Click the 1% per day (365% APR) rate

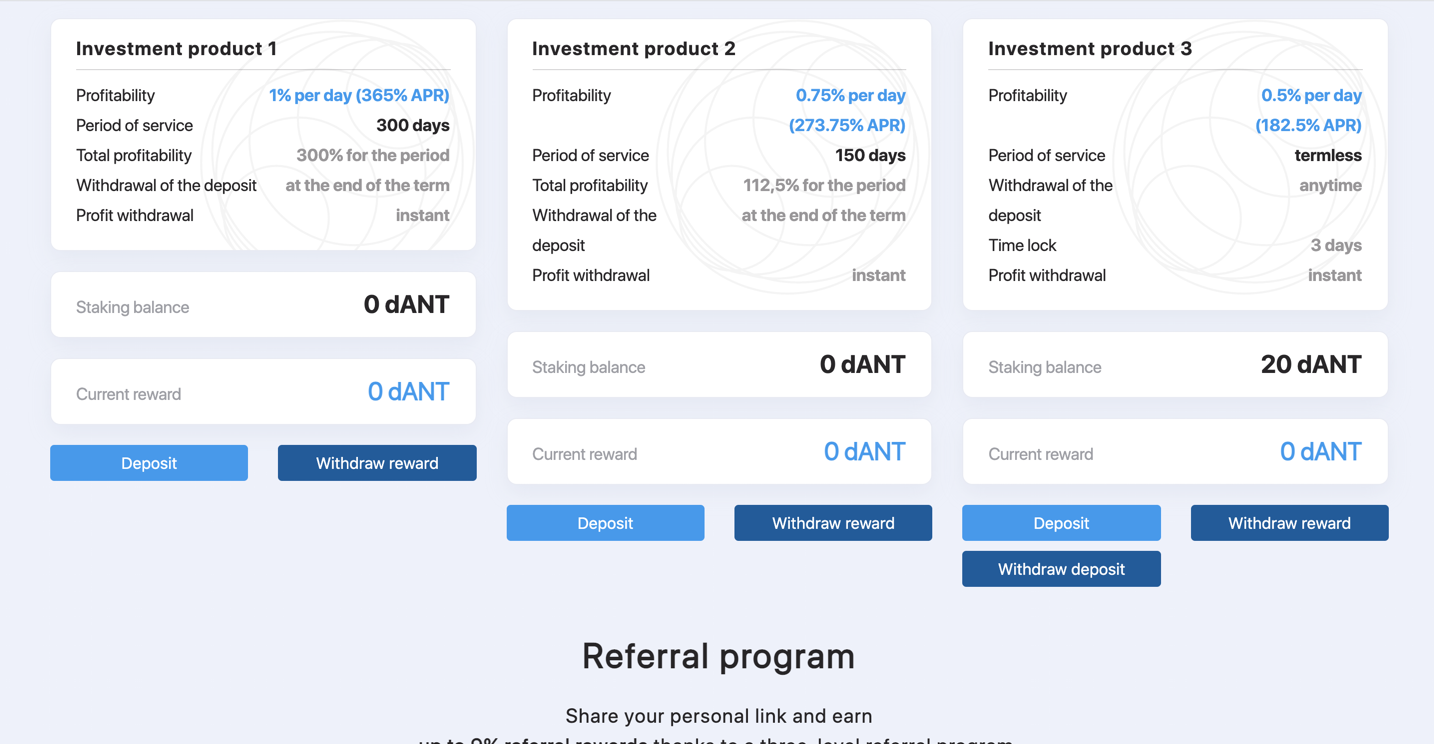pos(359,95)
